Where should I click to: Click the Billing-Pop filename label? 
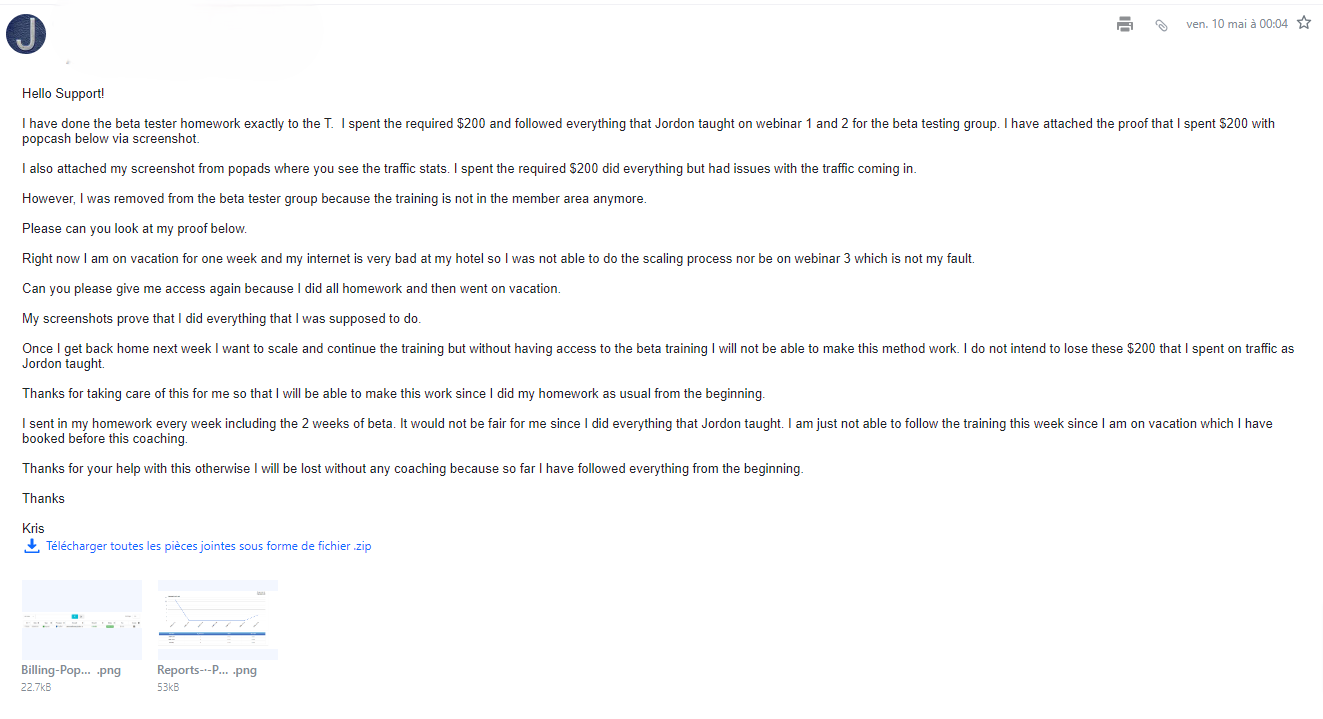pyautogui.click(x=71, y=670)
